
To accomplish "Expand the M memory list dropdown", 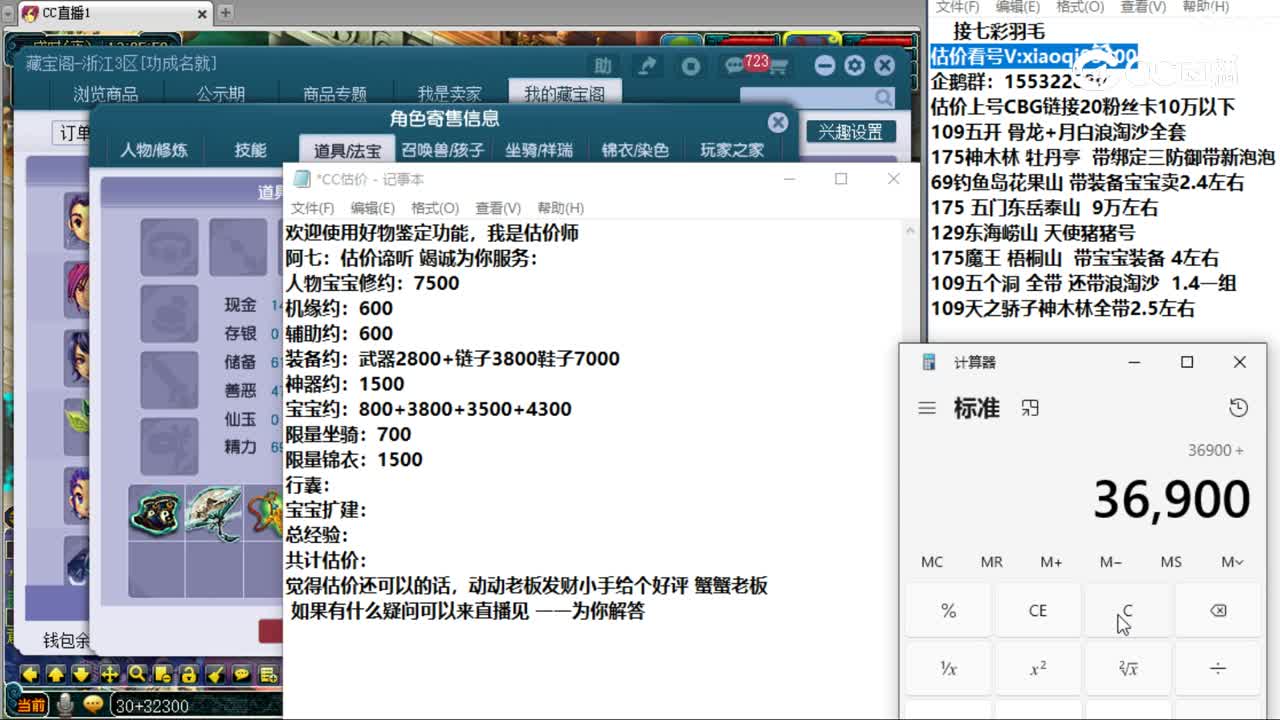I will [1232, 562].
